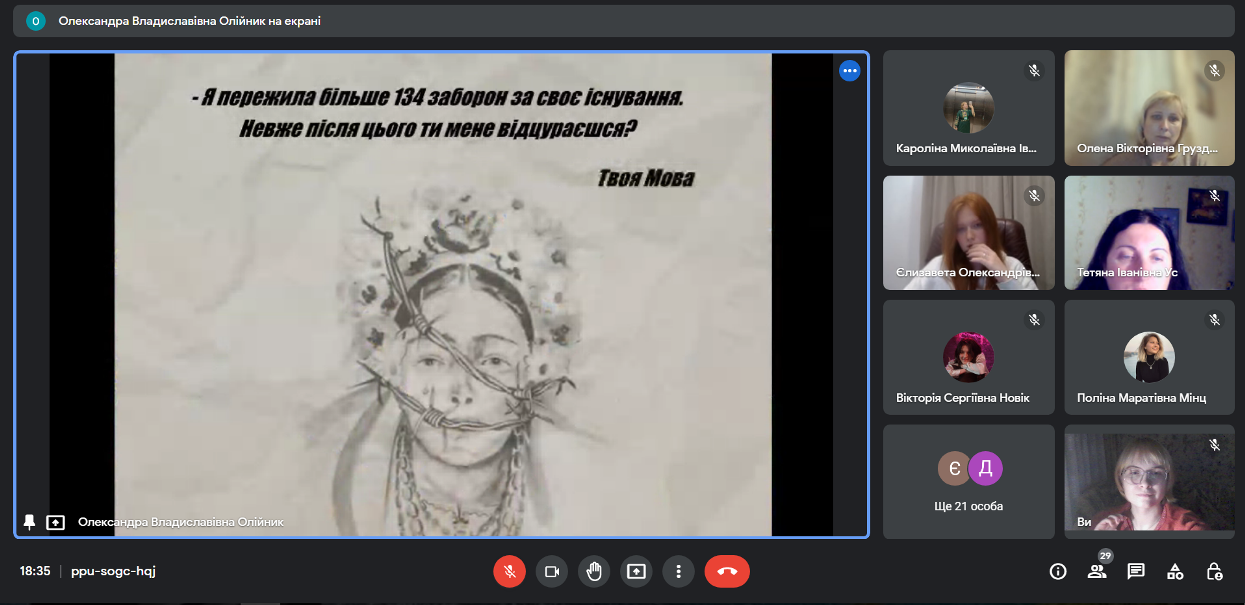Click the present screen icon

click(636, 571)
